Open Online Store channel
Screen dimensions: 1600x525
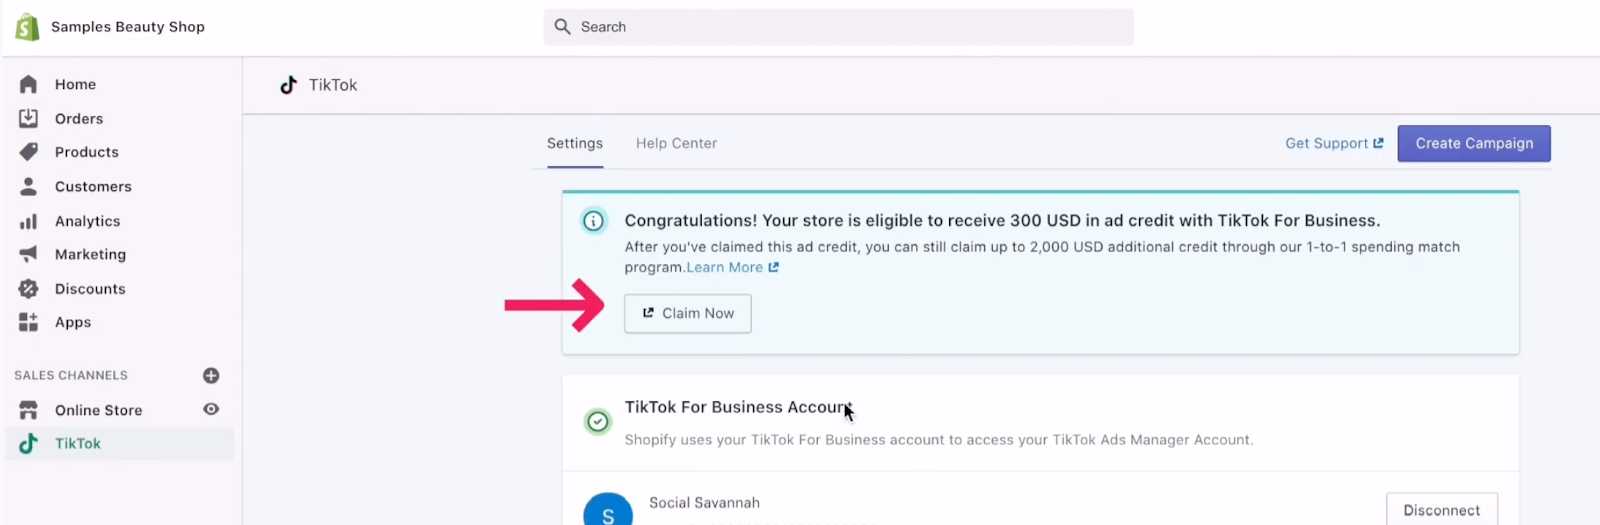pyautogui.click(x=98, y=410)
